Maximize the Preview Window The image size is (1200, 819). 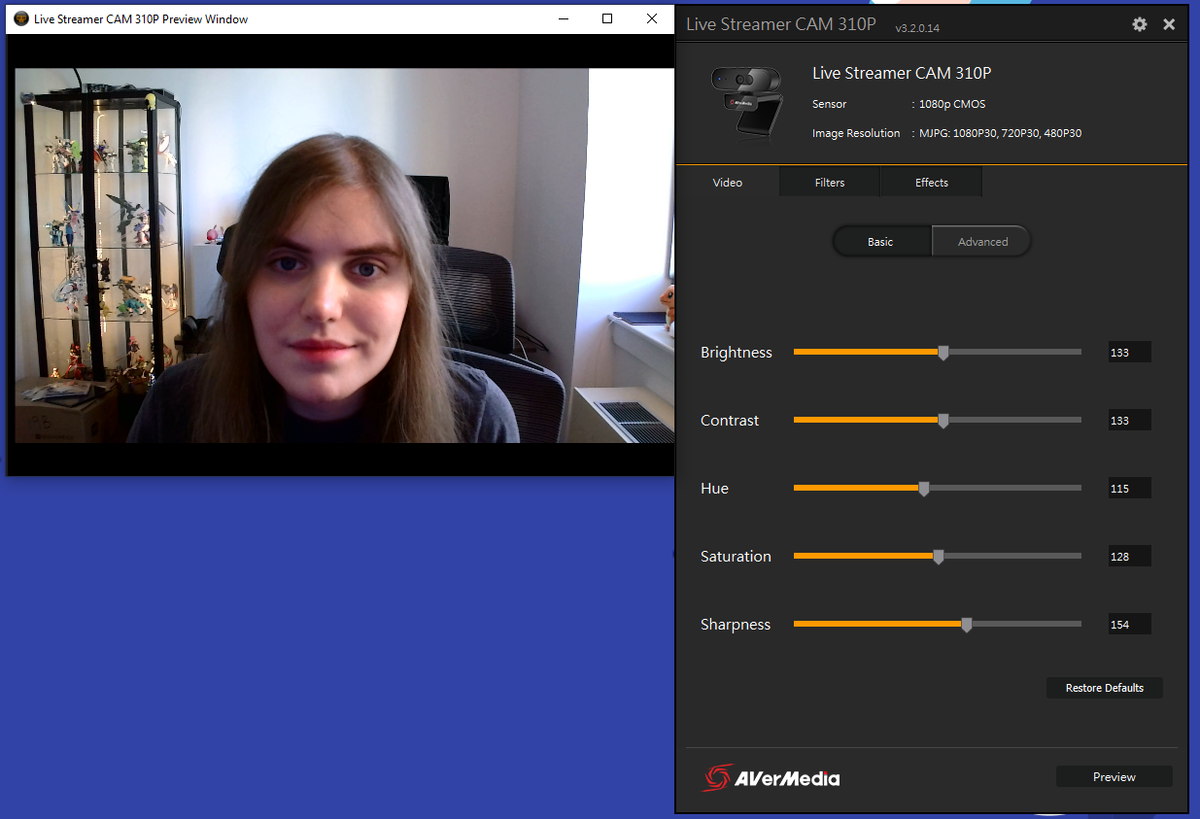coord(607,19)
